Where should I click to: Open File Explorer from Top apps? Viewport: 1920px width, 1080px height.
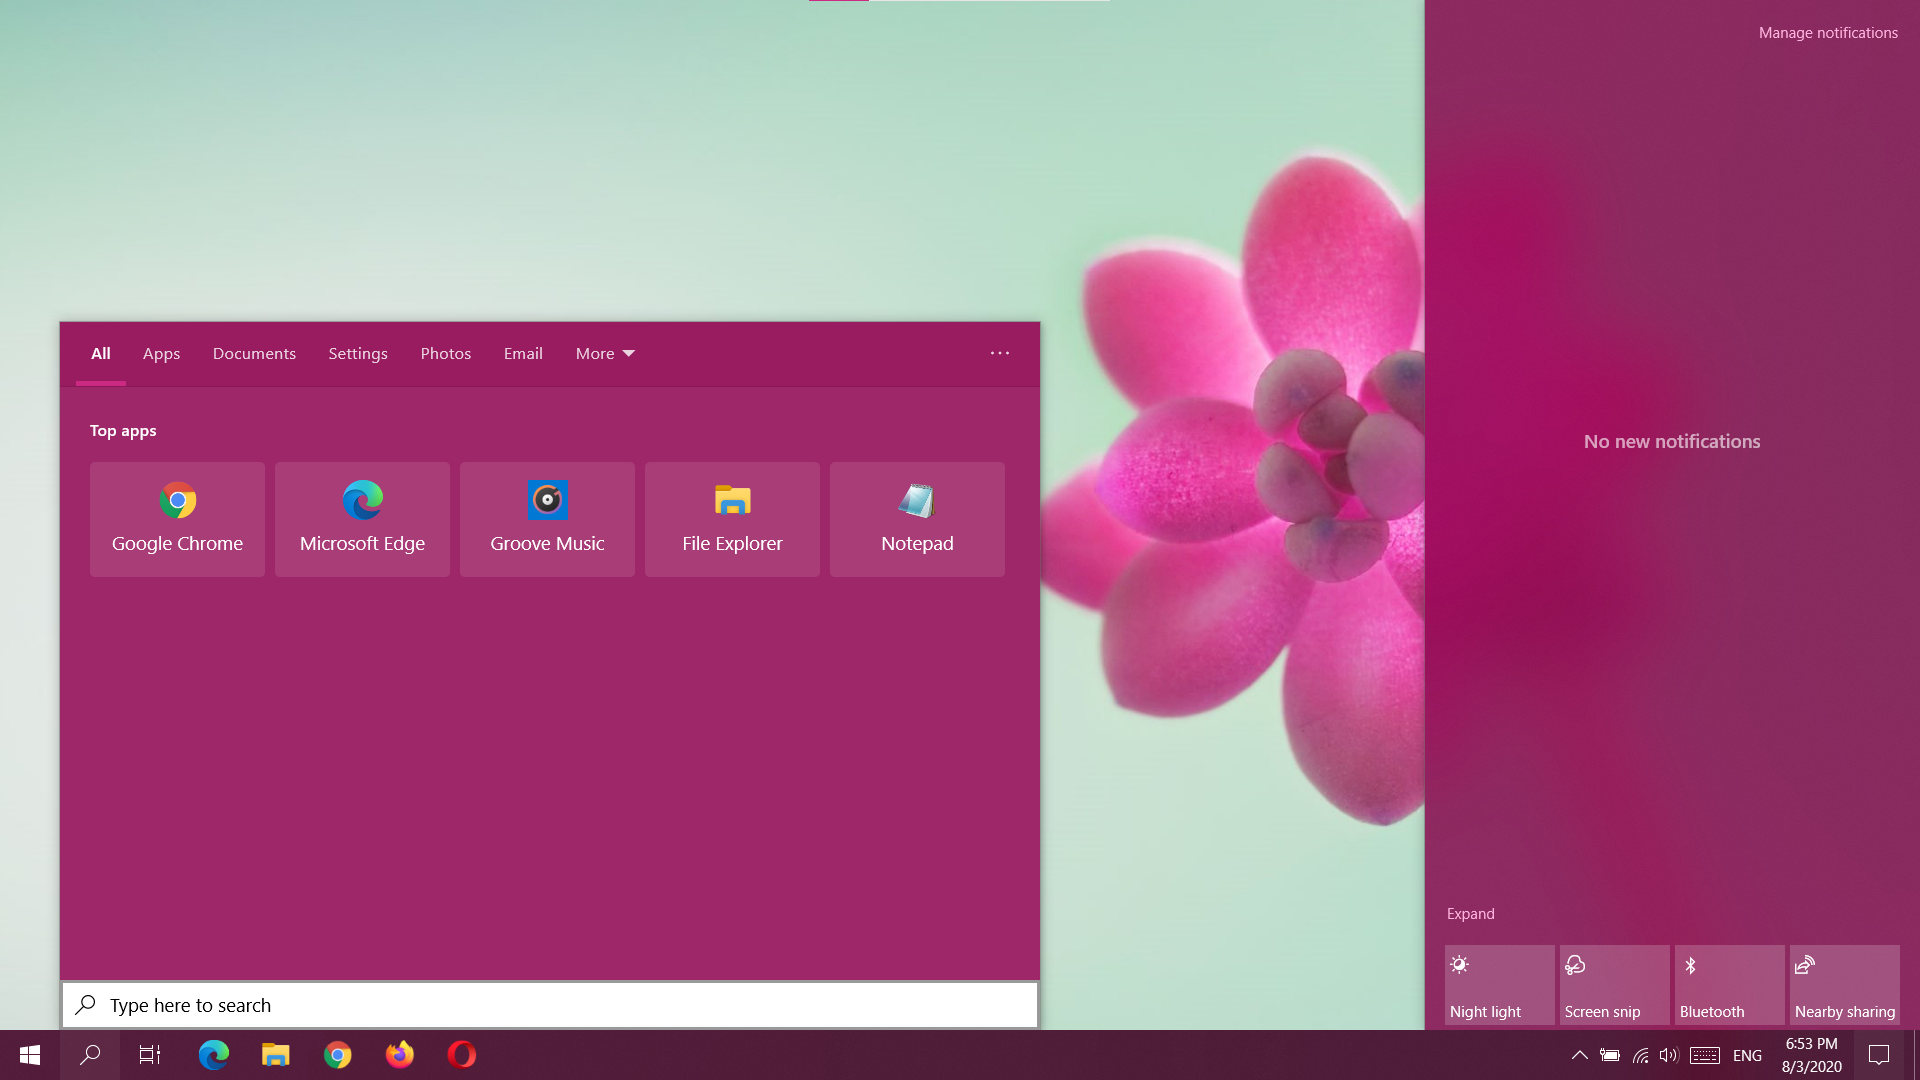[732, 519]
